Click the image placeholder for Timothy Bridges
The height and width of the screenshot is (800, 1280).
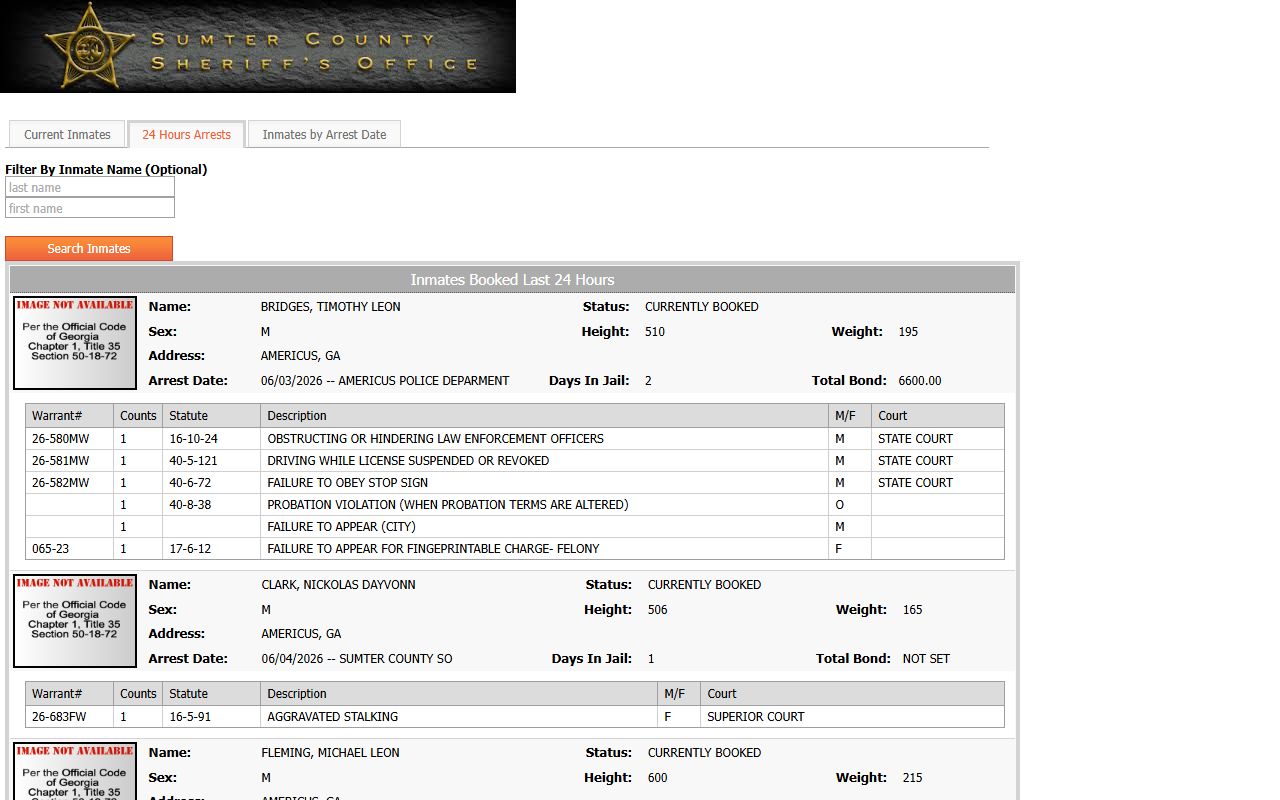coord(75,343)
